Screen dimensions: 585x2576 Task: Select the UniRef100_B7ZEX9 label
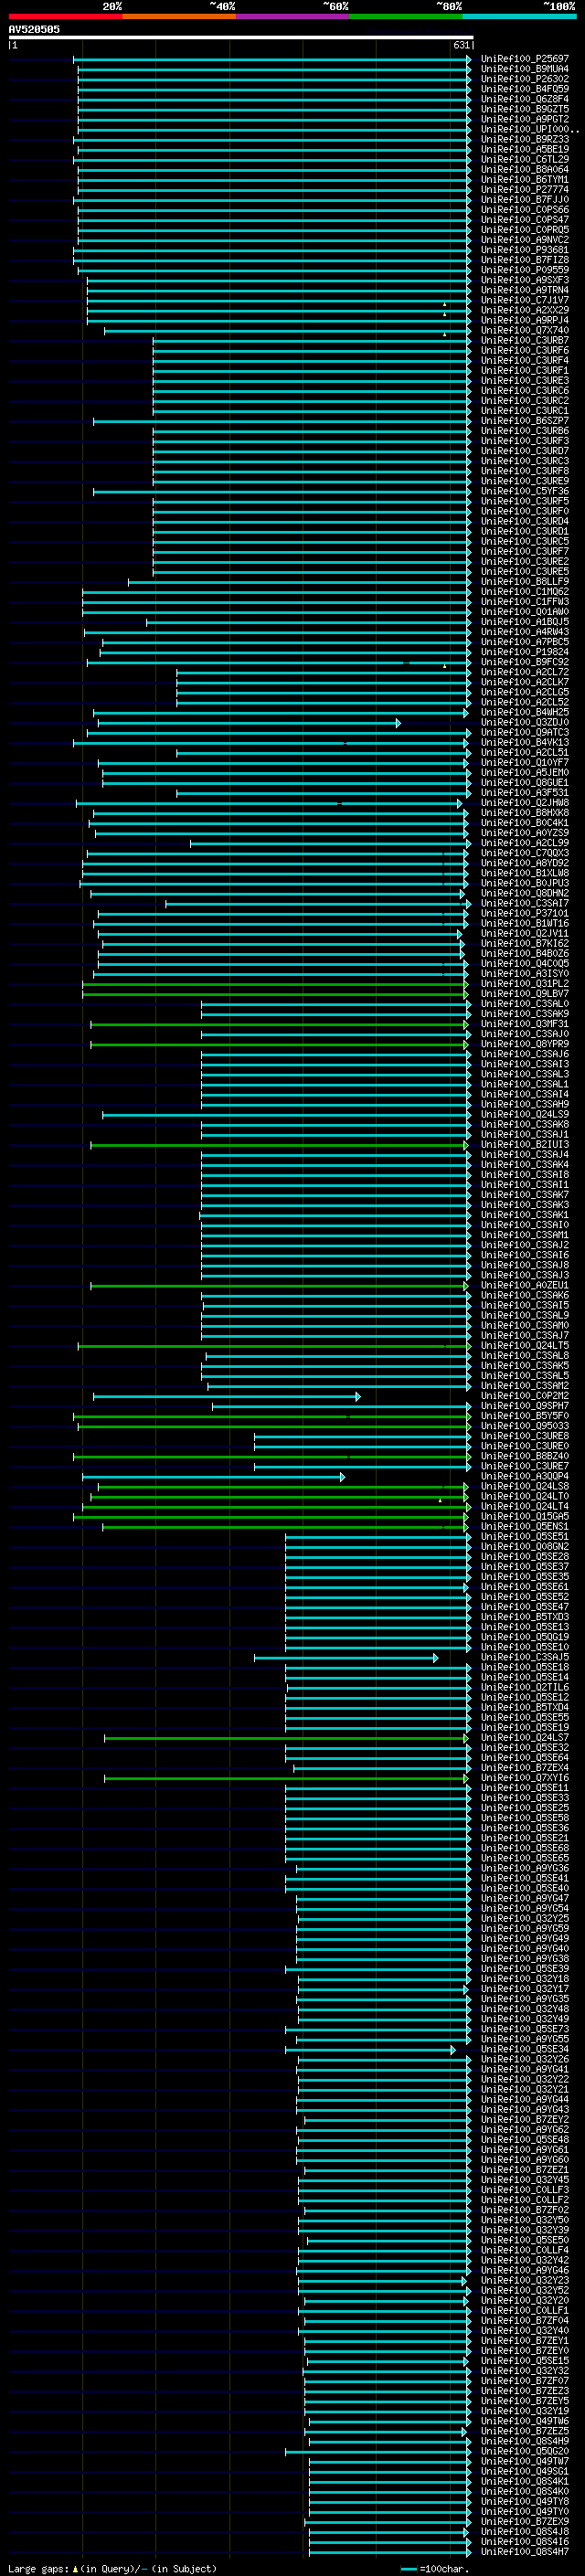pos(524,2522)
